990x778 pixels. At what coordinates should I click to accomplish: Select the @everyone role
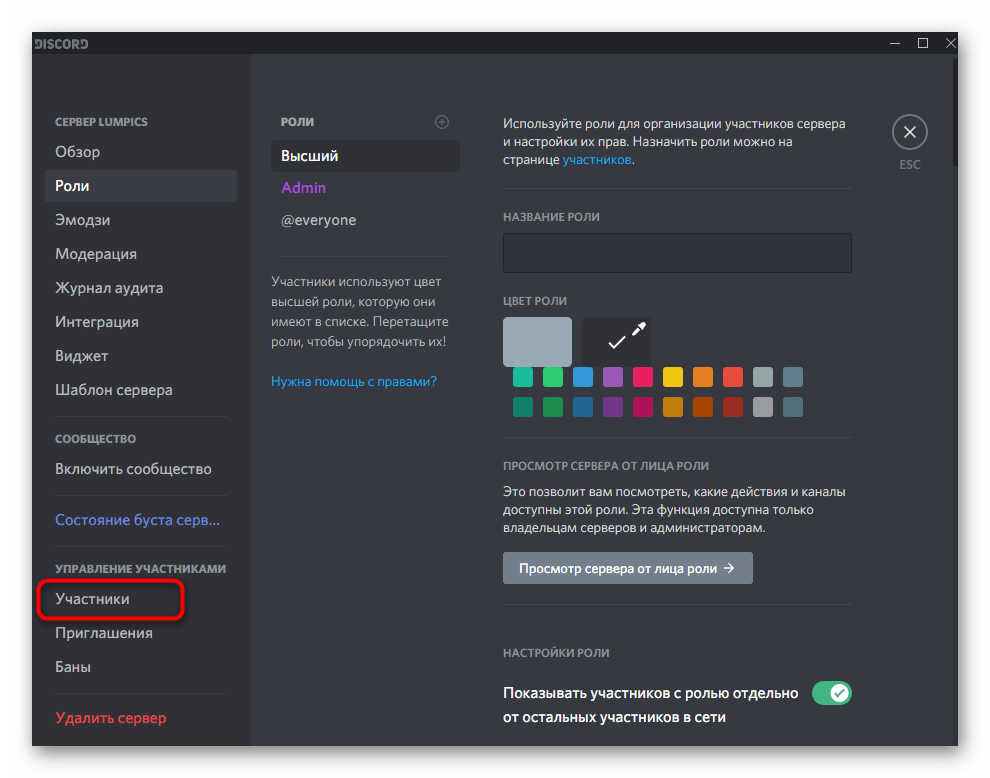pyautogui.click(x=318, y=220)
